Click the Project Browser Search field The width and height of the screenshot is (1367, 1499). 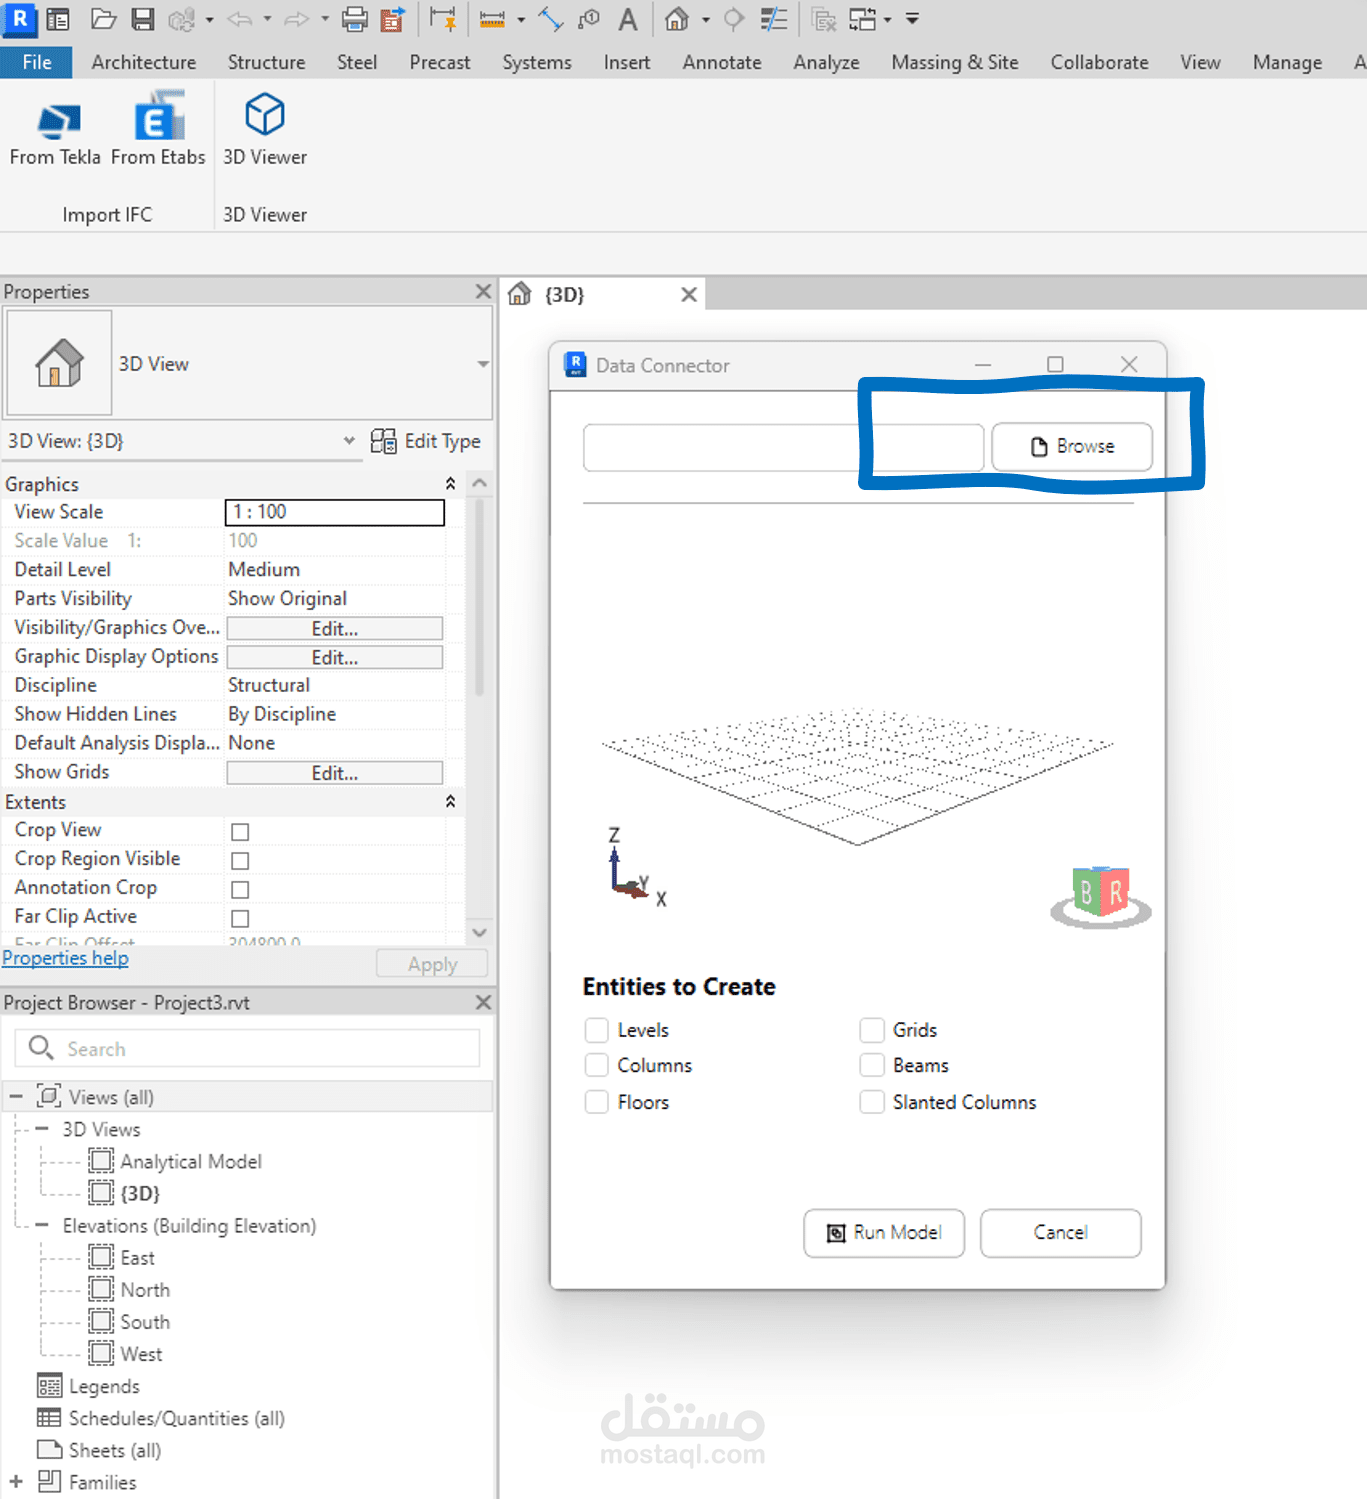coord(247,1048)
